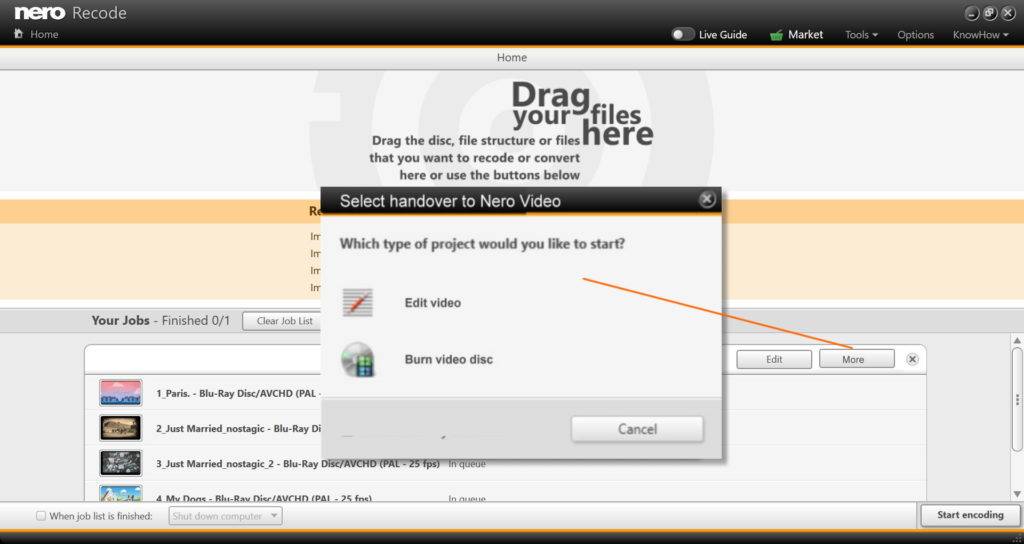This screenshot has width=1024, height=544.
Task: Click the Home house icon
Action: pos(18,34)
